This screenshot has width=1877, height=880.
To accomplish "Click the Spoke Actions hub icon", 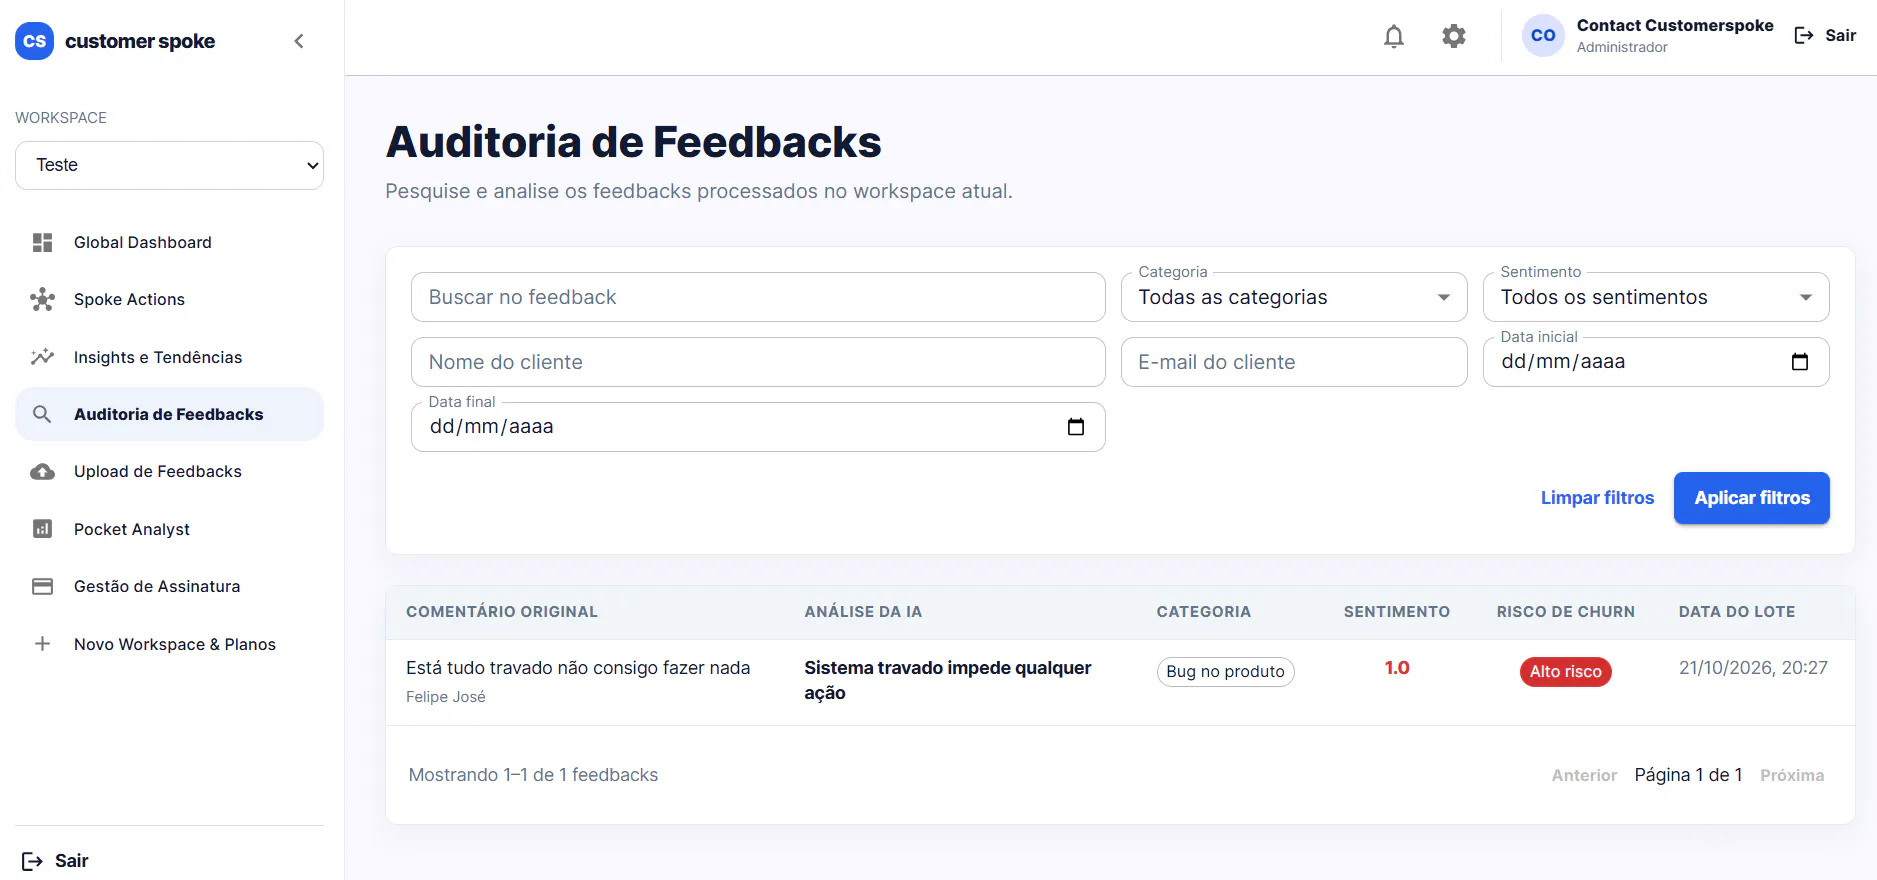I will tap(42, 299).
